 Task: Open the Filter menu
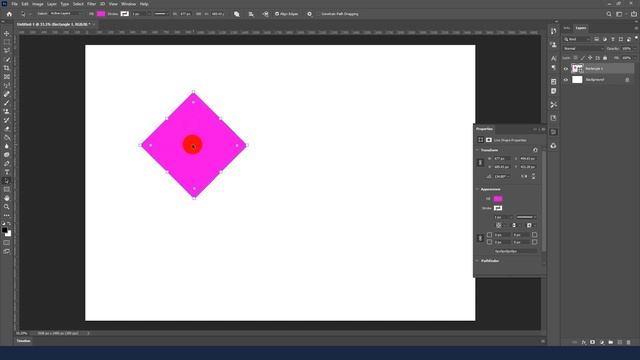91,4
